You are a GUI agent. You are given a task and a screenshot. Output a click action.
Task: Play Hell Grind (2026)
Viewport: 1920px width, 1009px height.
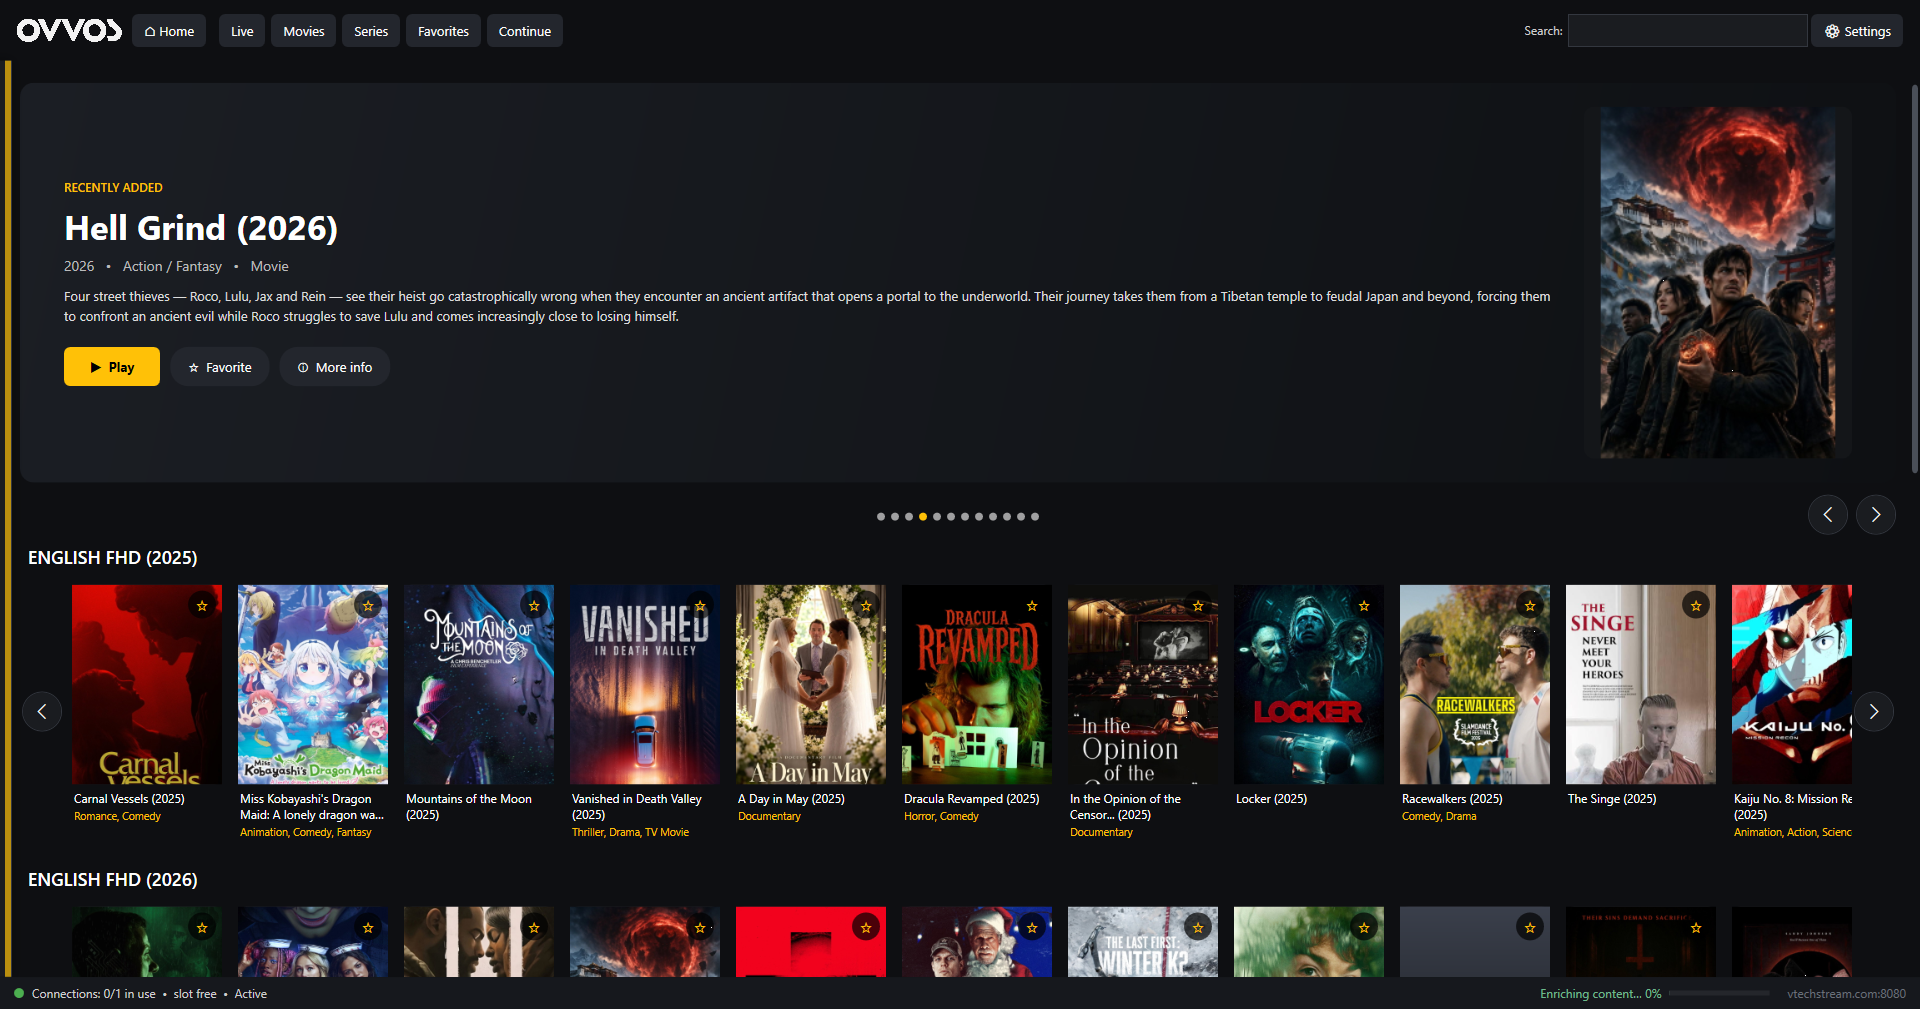[x=112, y=367]
